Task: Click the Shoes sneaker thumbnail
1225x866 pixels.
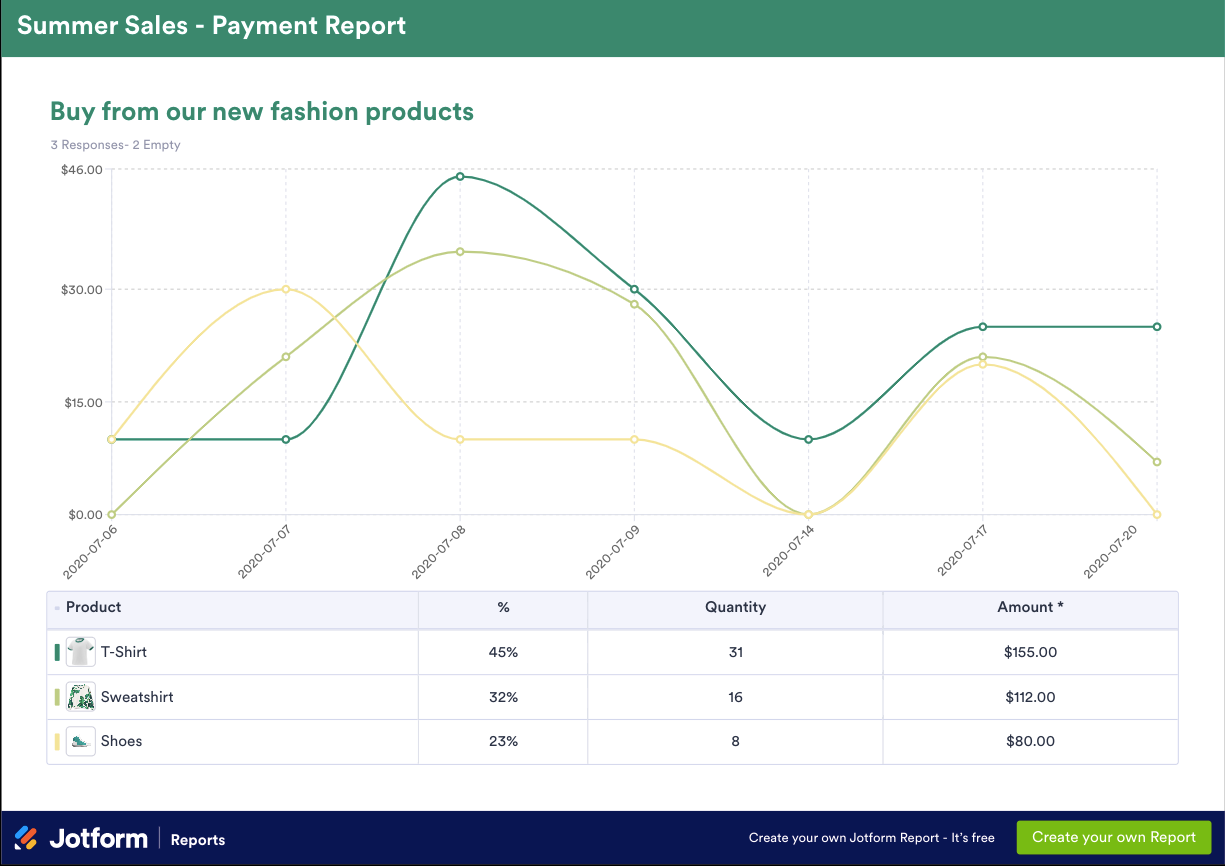Action: pyautogui.click(x=80, y=741)
